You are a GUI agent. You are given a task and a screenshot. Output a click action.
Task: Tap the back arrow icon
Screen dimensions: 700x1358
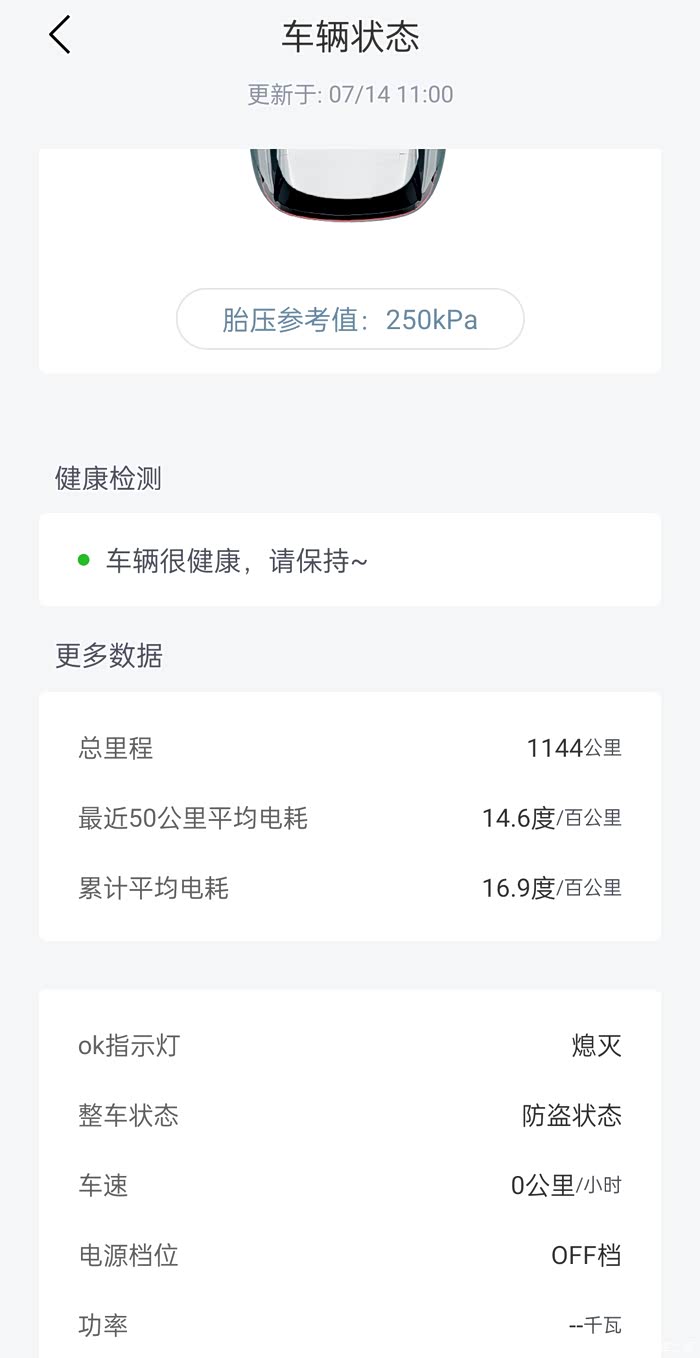pos(60,36)
